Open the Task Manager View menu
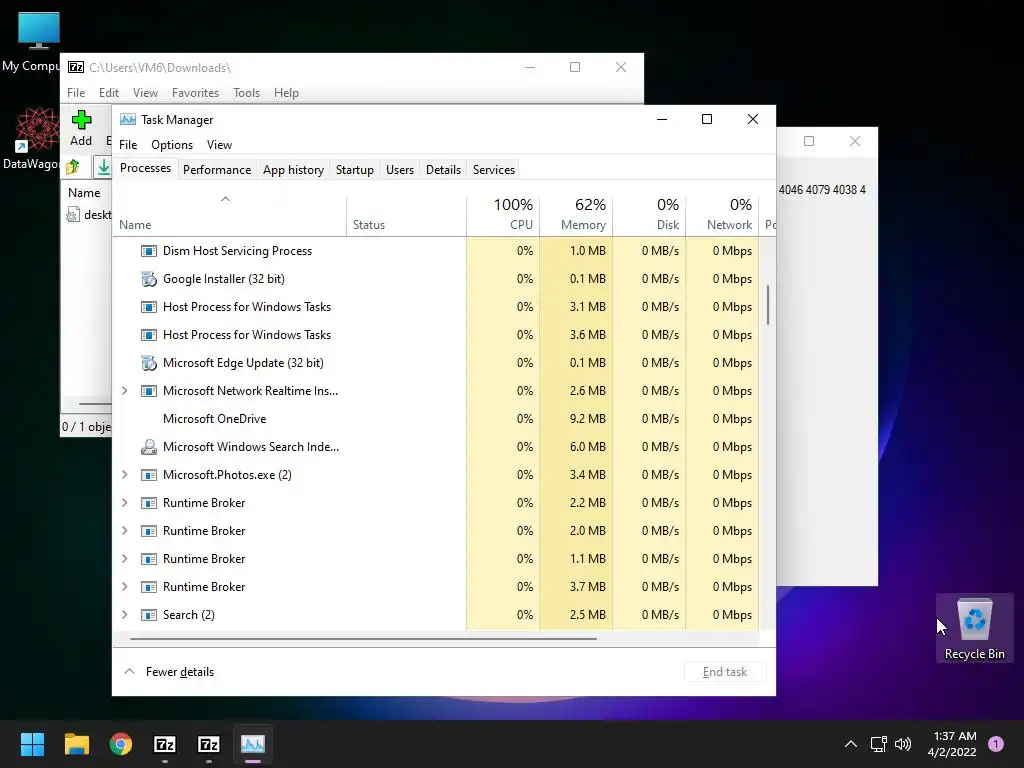Screen dimensions: 1024x768 219,145
